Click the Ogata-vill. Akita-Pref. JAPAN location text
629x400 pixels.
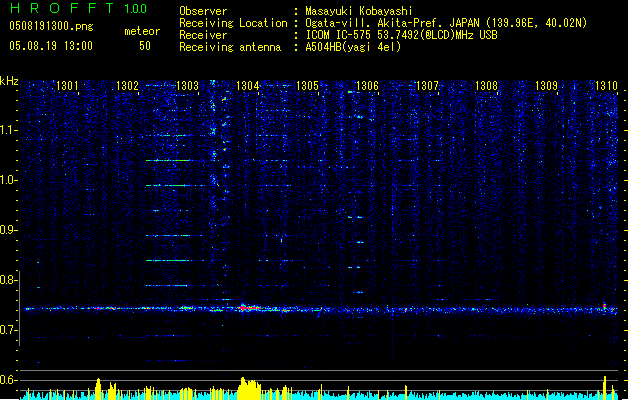point(446,23)
